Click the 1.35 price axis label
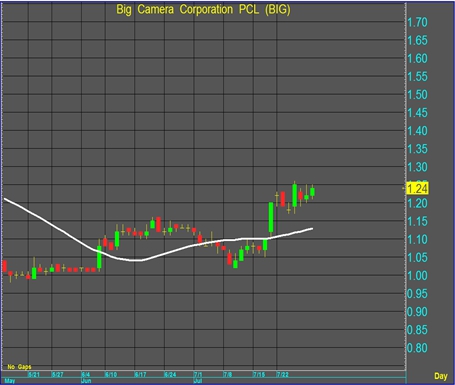The height and width of the screenshot is (385, 455). tap(417, 149)
